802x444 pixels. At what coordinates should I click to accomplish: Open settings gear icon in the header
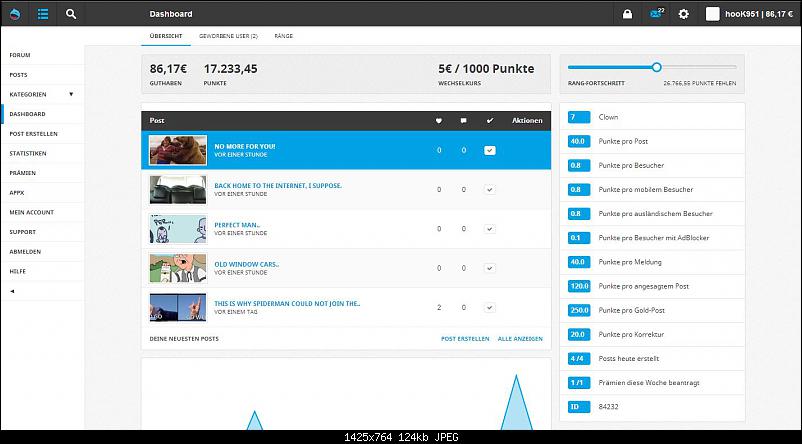click(684, 14)
